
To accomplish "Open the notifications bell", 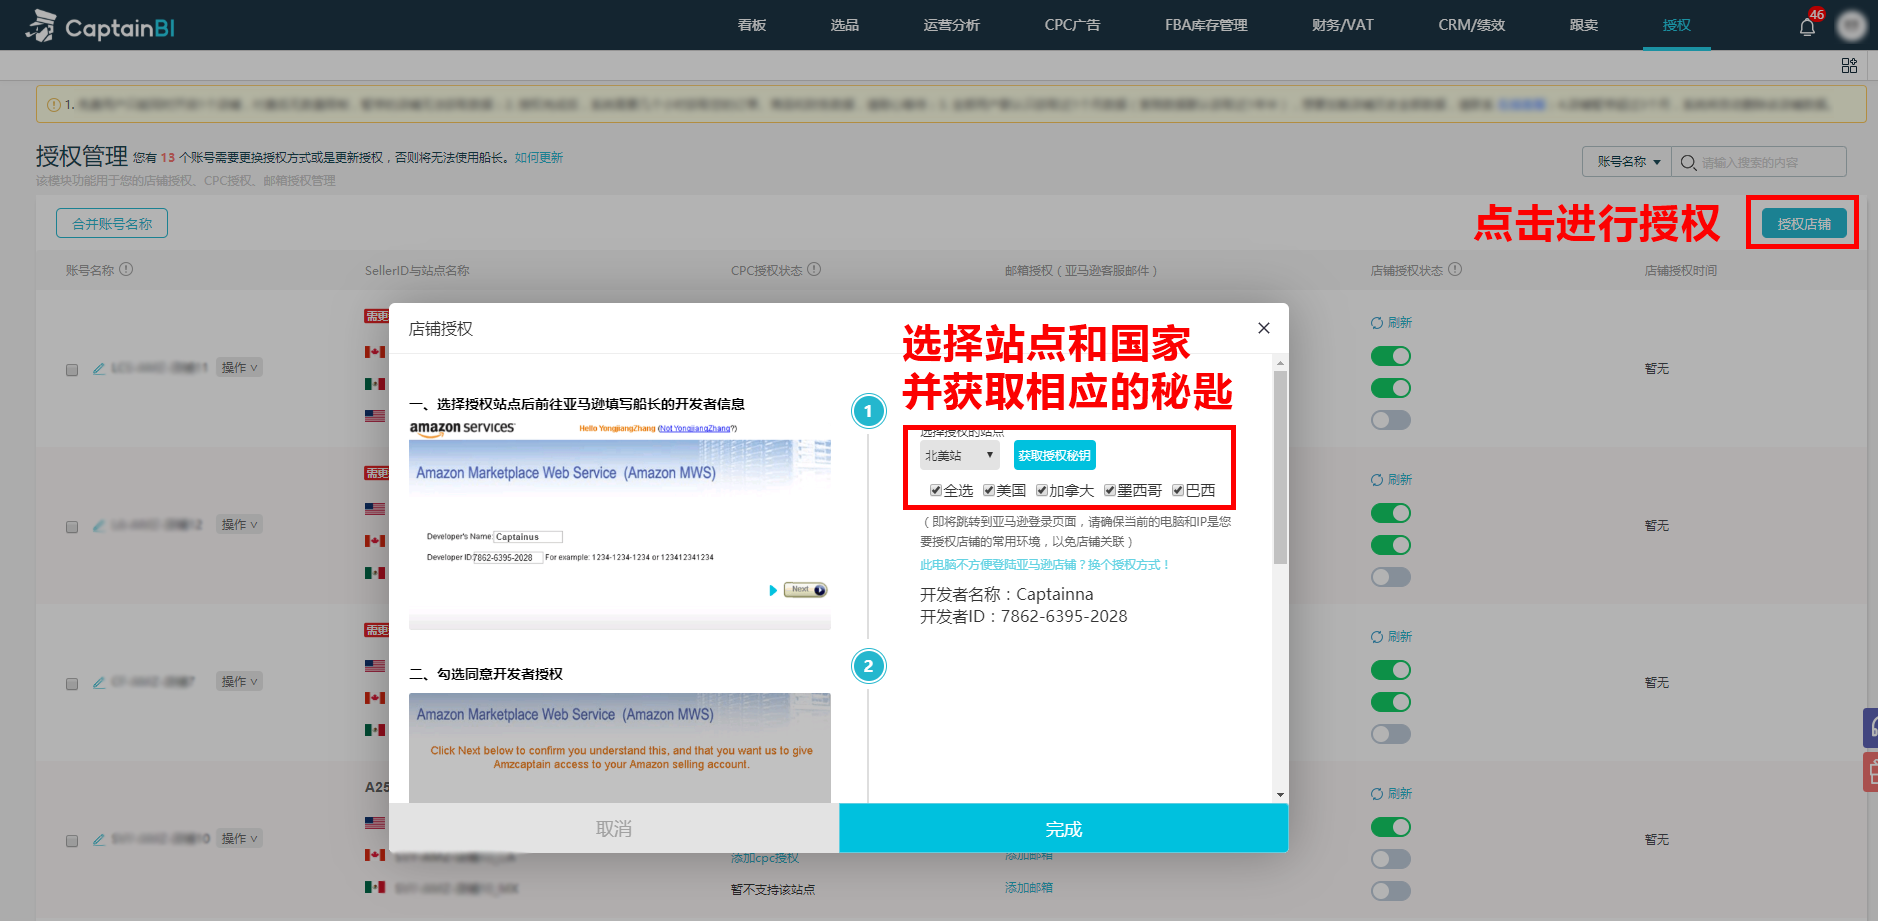I will tap(1807, 27).
